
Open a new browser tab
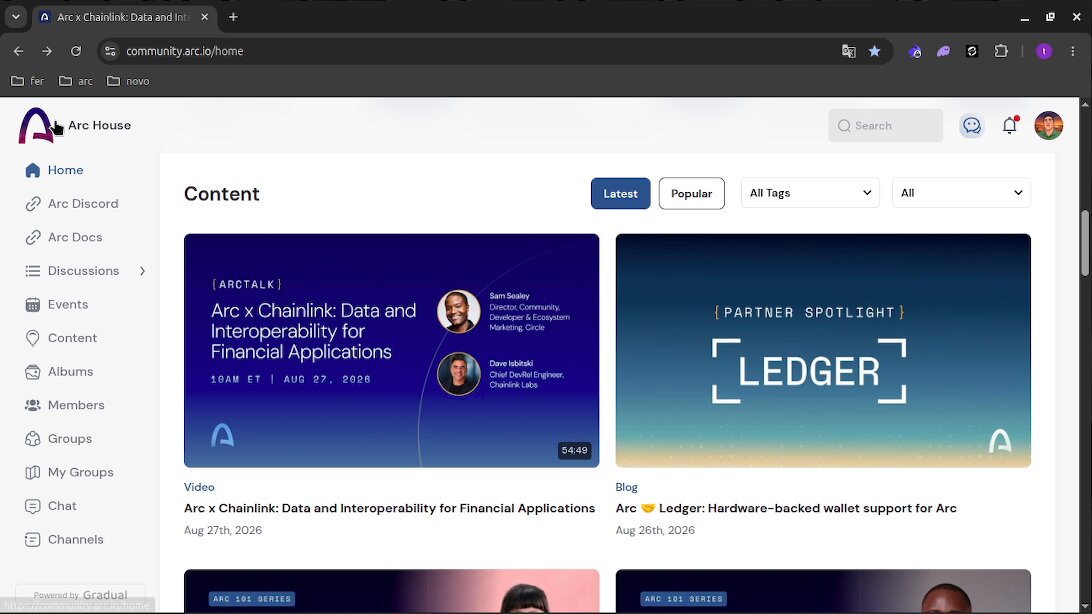coord(233,17)
